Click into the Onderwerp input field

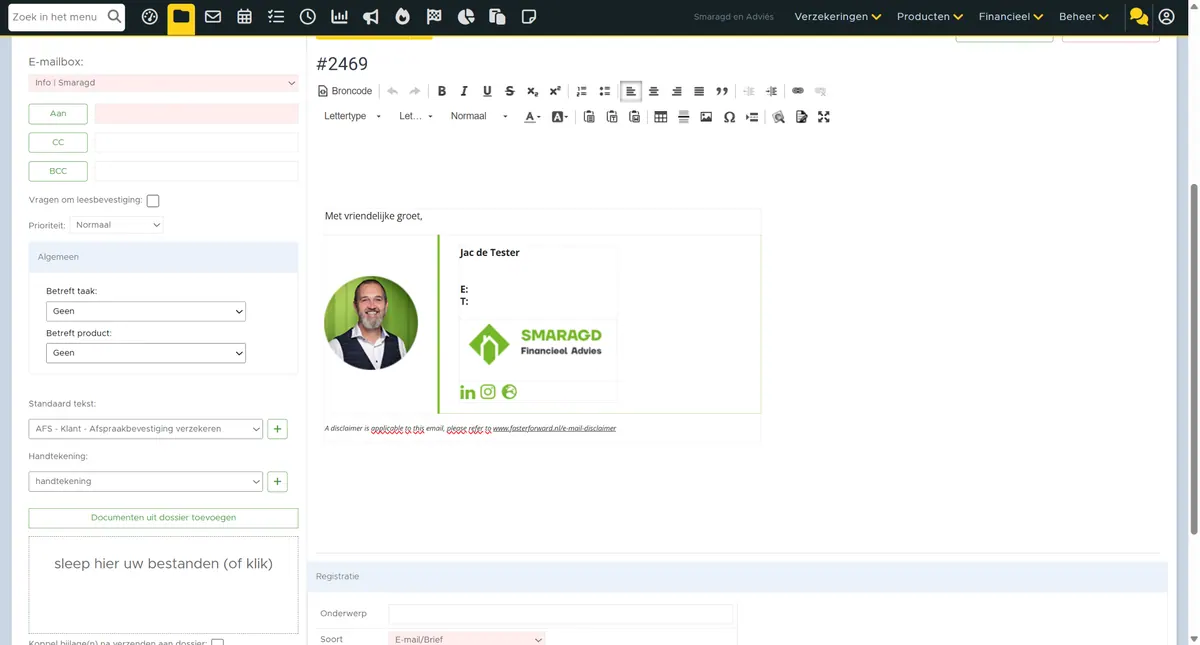[561, 614]
